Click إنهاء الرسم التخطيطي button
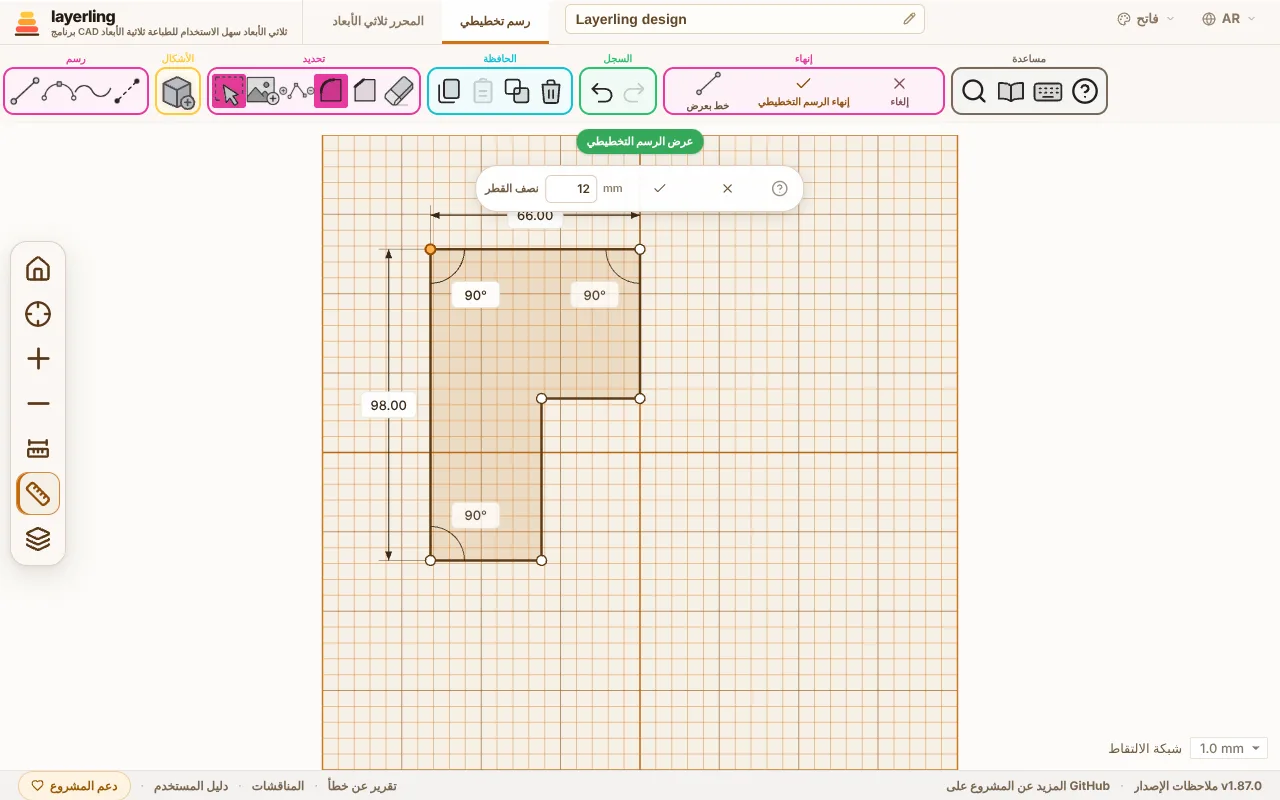This screenshot has width=1280, height=800. point(803,92)
